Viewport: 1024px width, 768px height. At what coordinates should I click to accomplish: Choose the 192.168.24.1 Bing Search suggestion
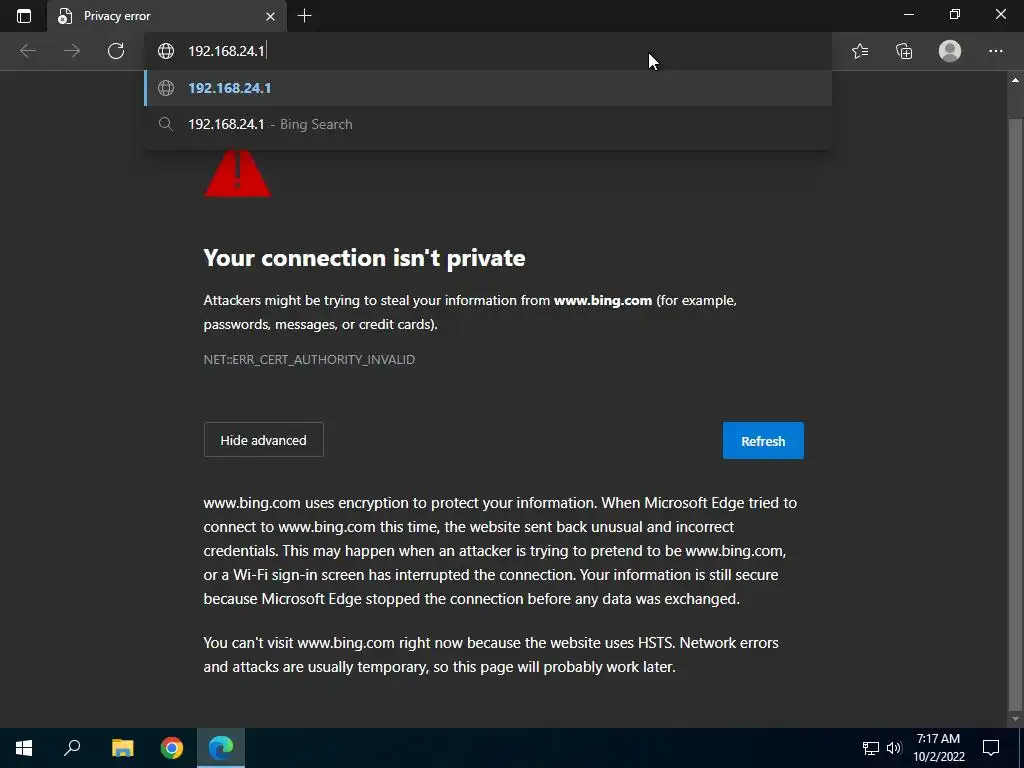(488, 124)
